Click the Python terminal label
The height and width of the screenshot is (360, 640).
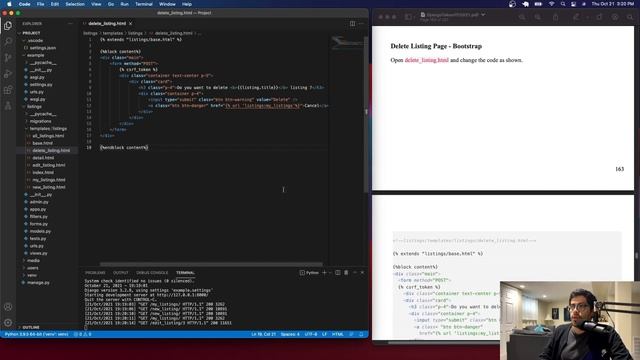point(309,273)
